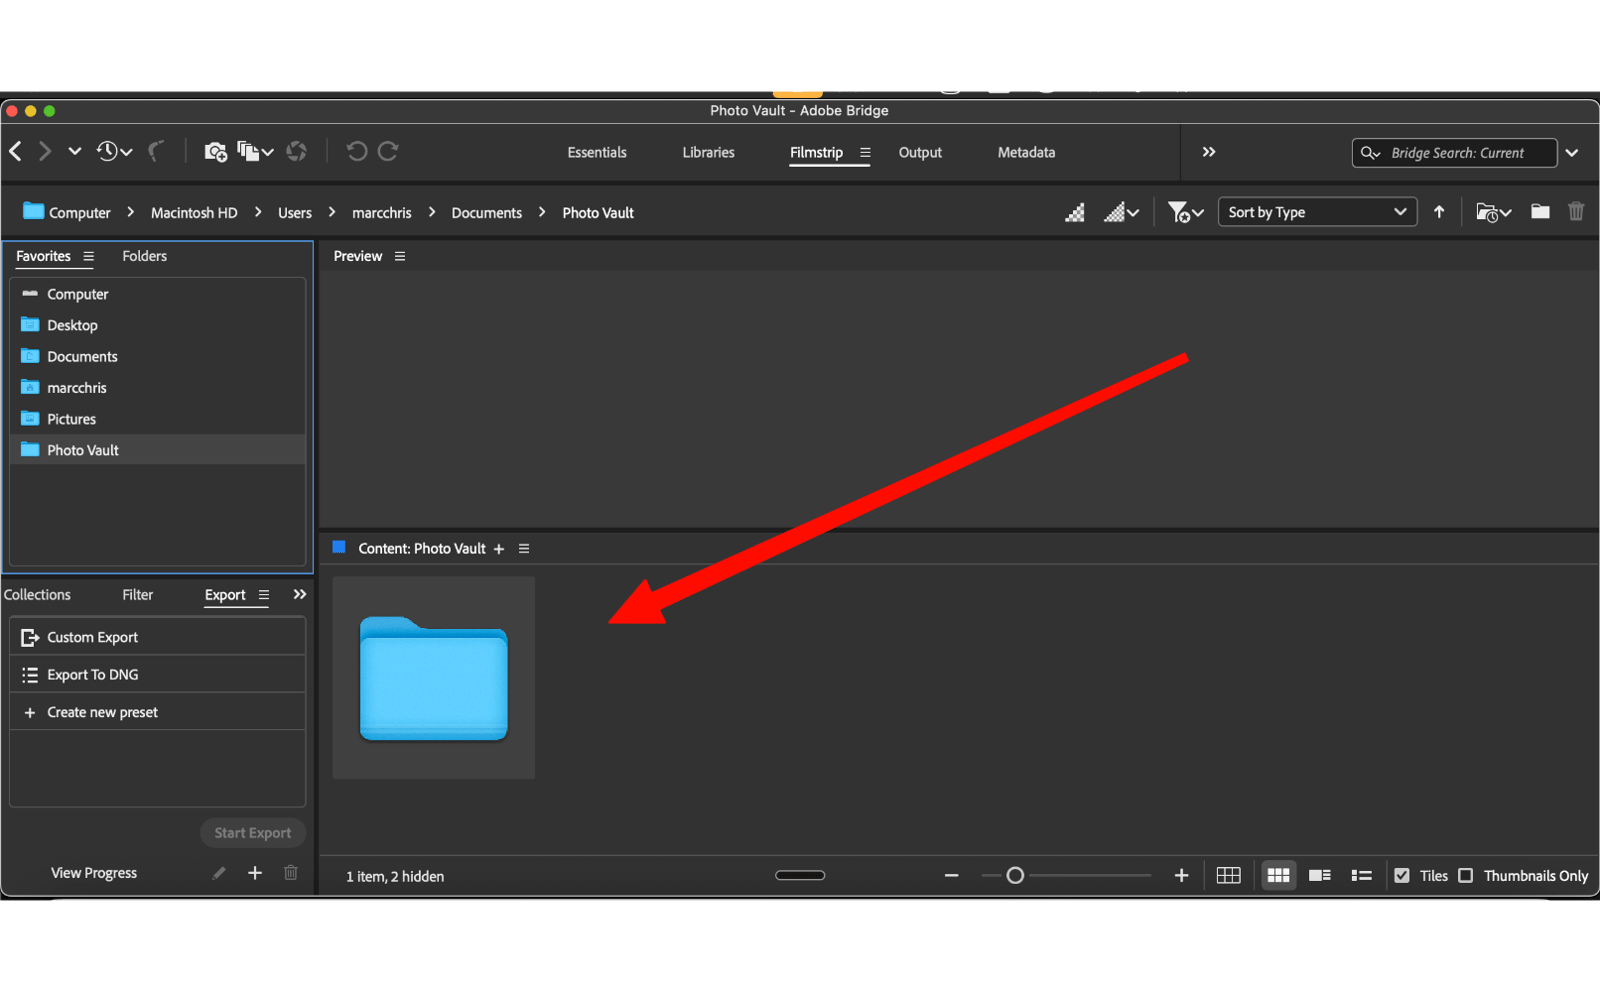Rotate clockwise with the redo arrow icon
This screenshot has height=992, width=1600.
pos(388,151)
